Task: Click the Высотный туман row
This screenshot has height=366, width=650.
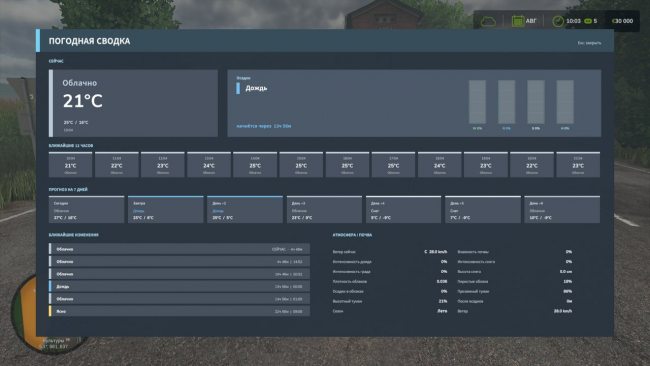Action: 390,301
